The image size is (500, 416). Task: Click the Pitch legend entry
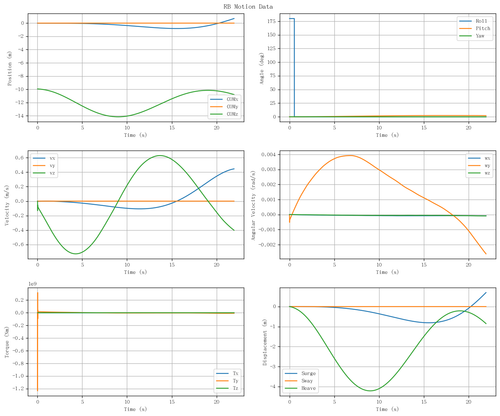(475, 28)
